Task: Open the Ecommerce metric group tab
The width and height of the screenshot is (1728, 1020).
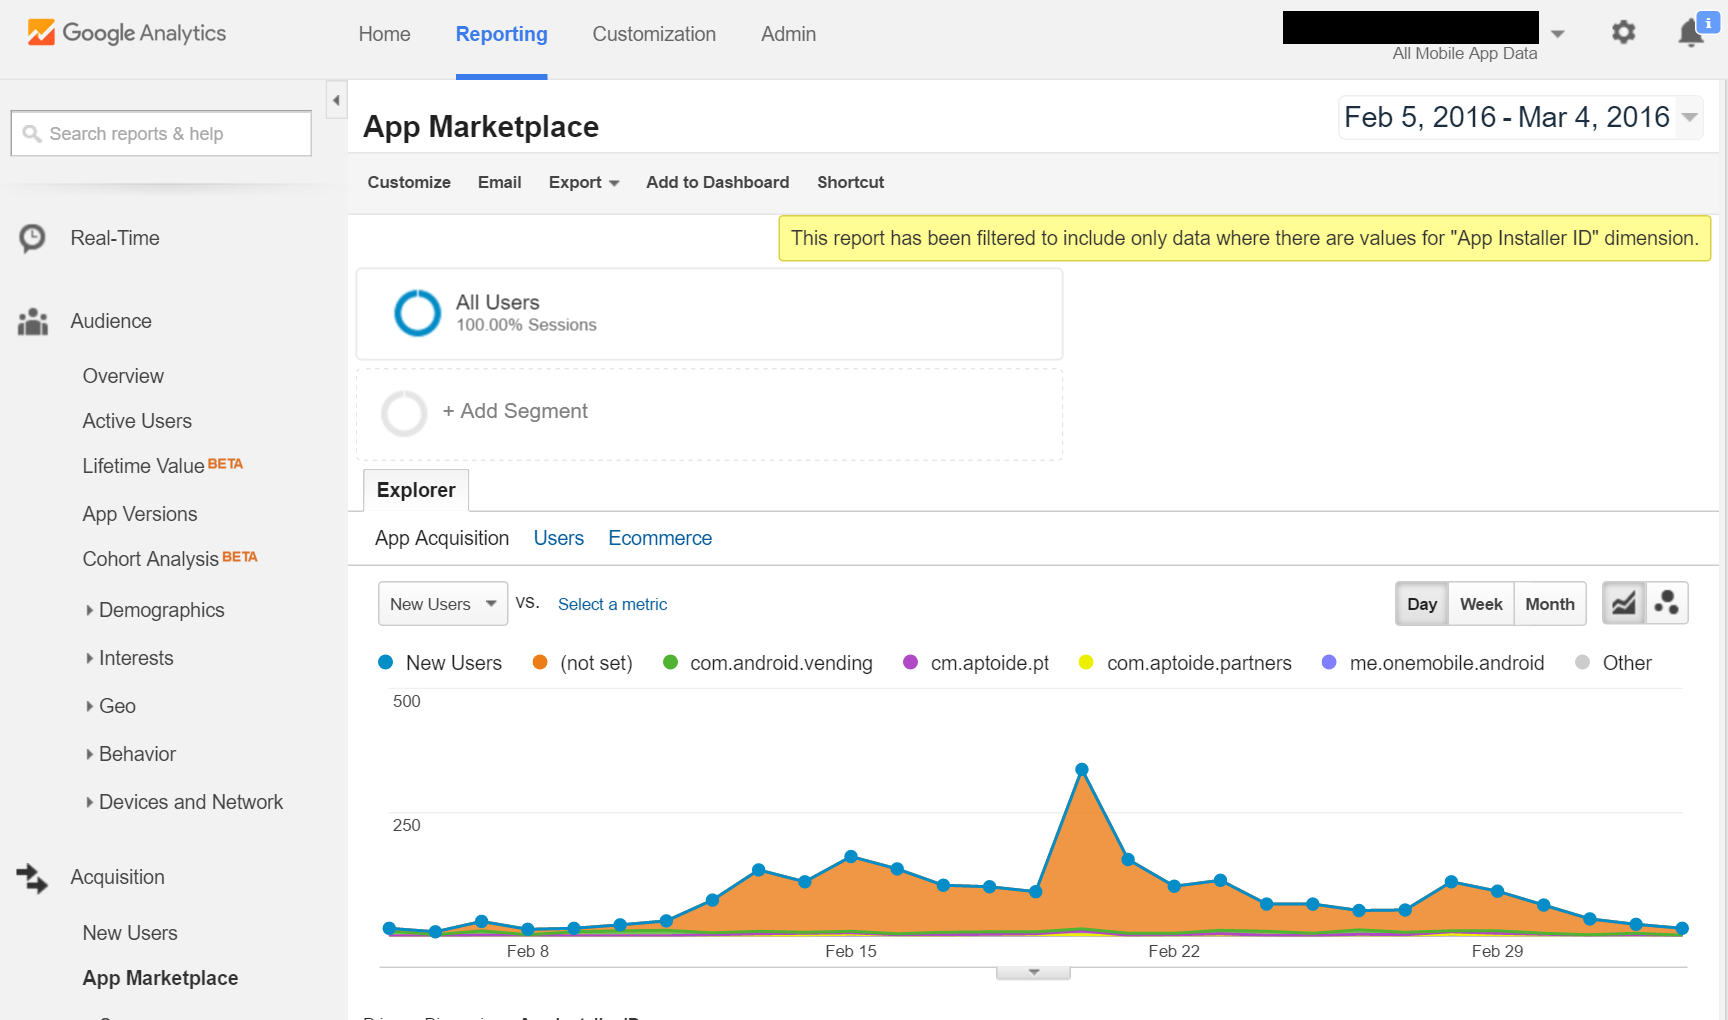Action: (660, 538)
